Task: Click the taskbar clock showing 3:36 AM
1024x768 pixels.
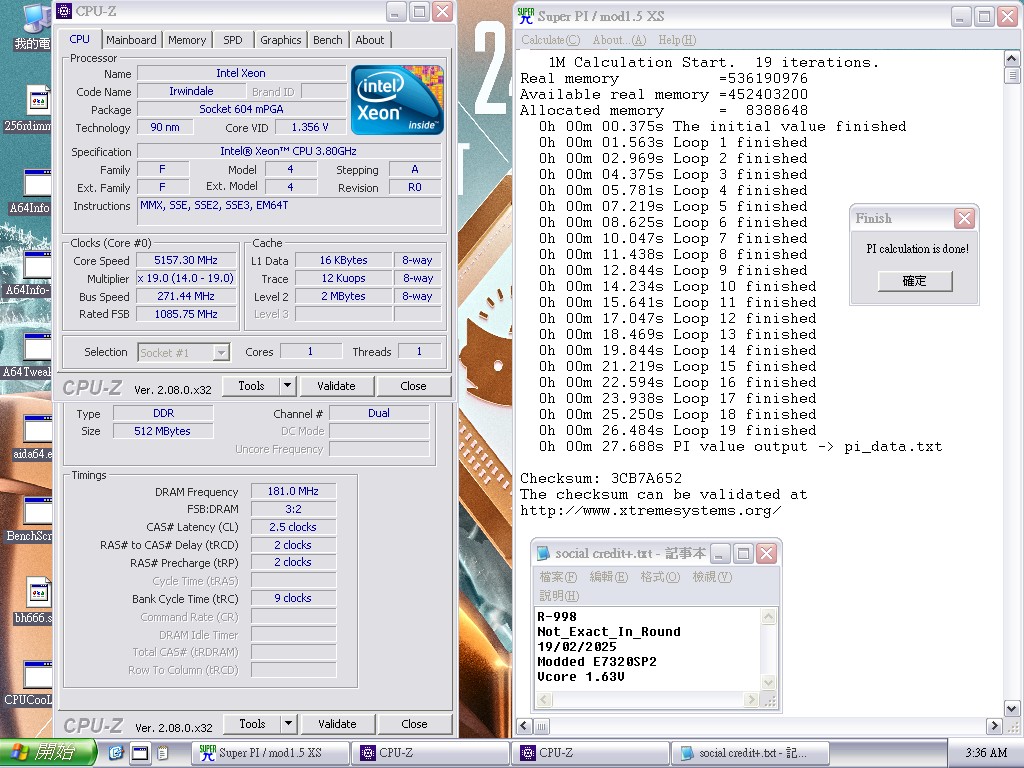Action: click(x=986, y=753)
